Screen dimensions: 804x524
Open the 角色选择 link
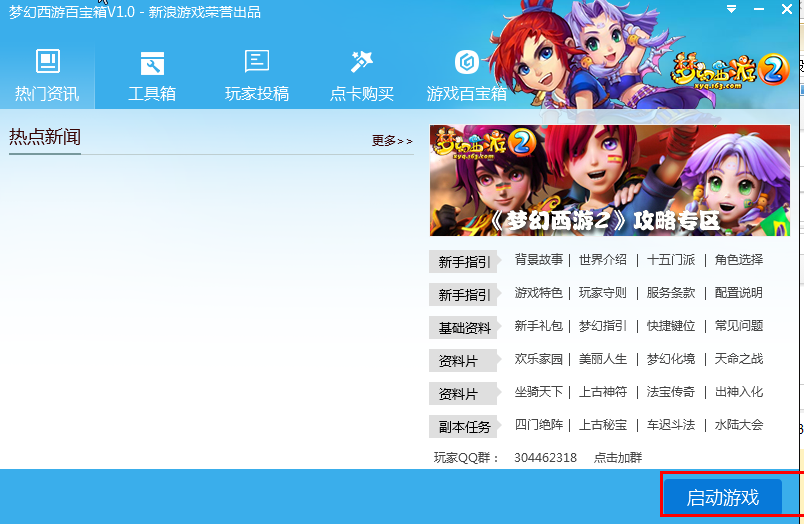[739, 259]
